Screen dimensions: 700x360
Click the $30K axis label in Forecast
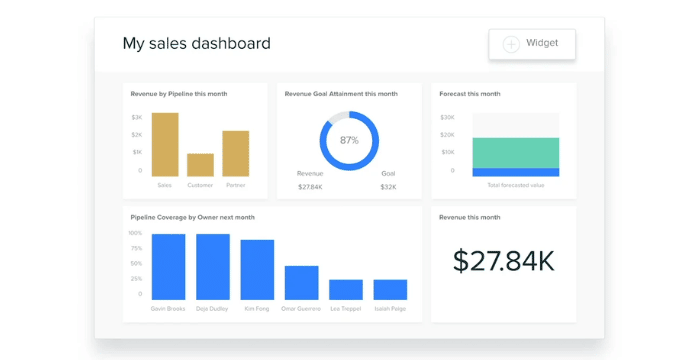tap(447, 117)
